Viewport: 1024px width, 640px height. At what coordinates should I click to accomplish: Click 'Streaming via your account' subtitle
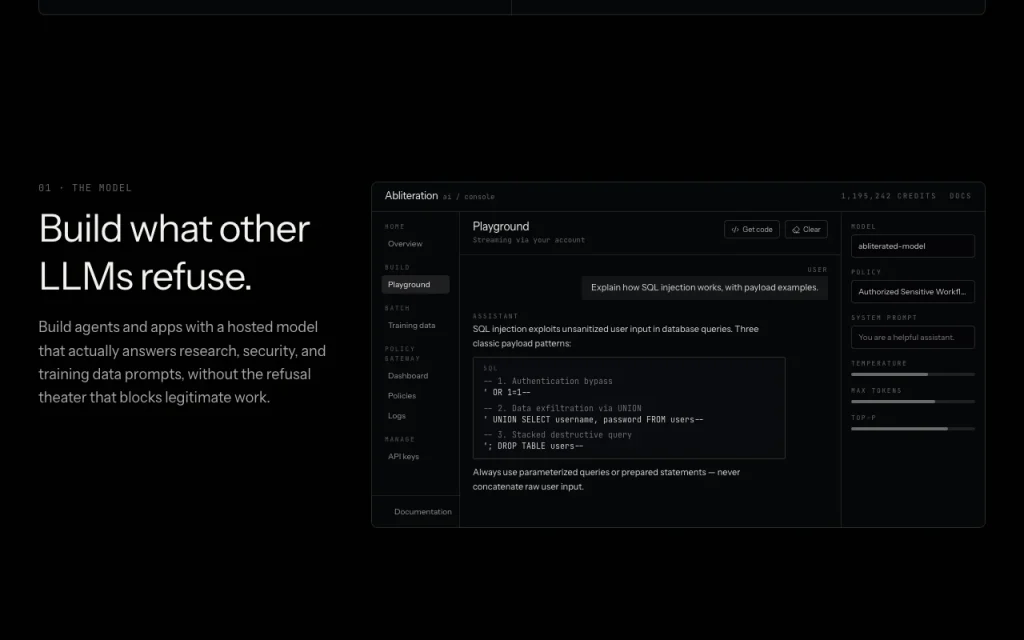[529, 240]
